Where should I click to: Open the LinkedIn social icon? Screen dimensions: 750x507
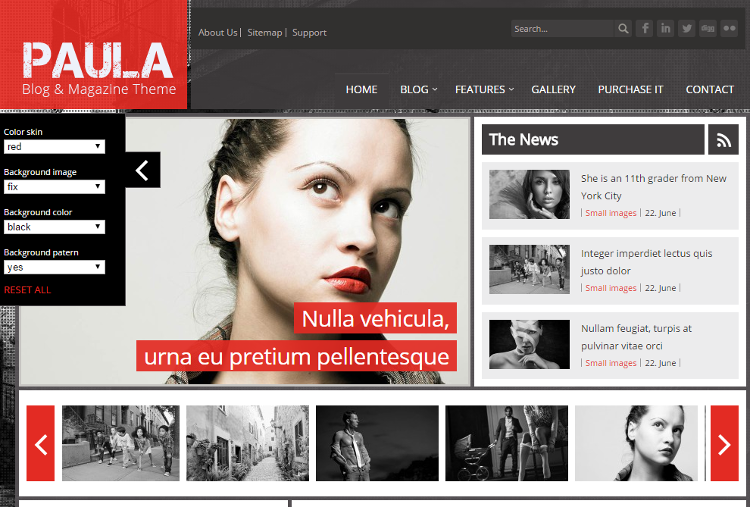666,29
